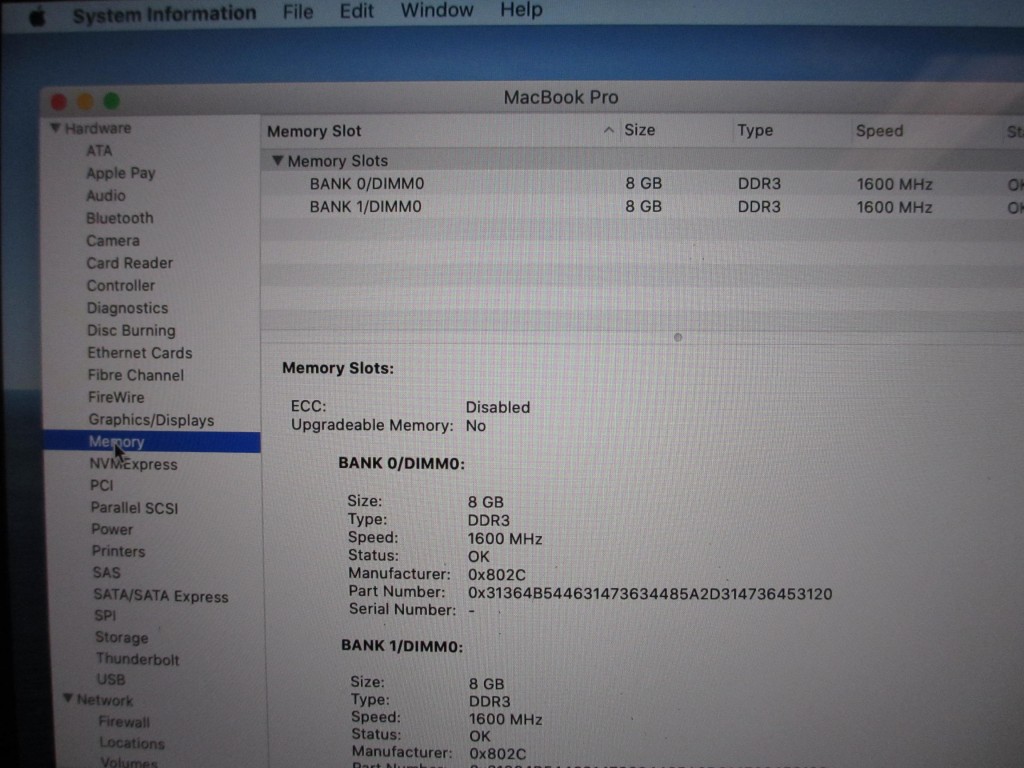Screen dimensions: 1024x768
Task: Select Audio in the sidebar
Action: (106, 195)
